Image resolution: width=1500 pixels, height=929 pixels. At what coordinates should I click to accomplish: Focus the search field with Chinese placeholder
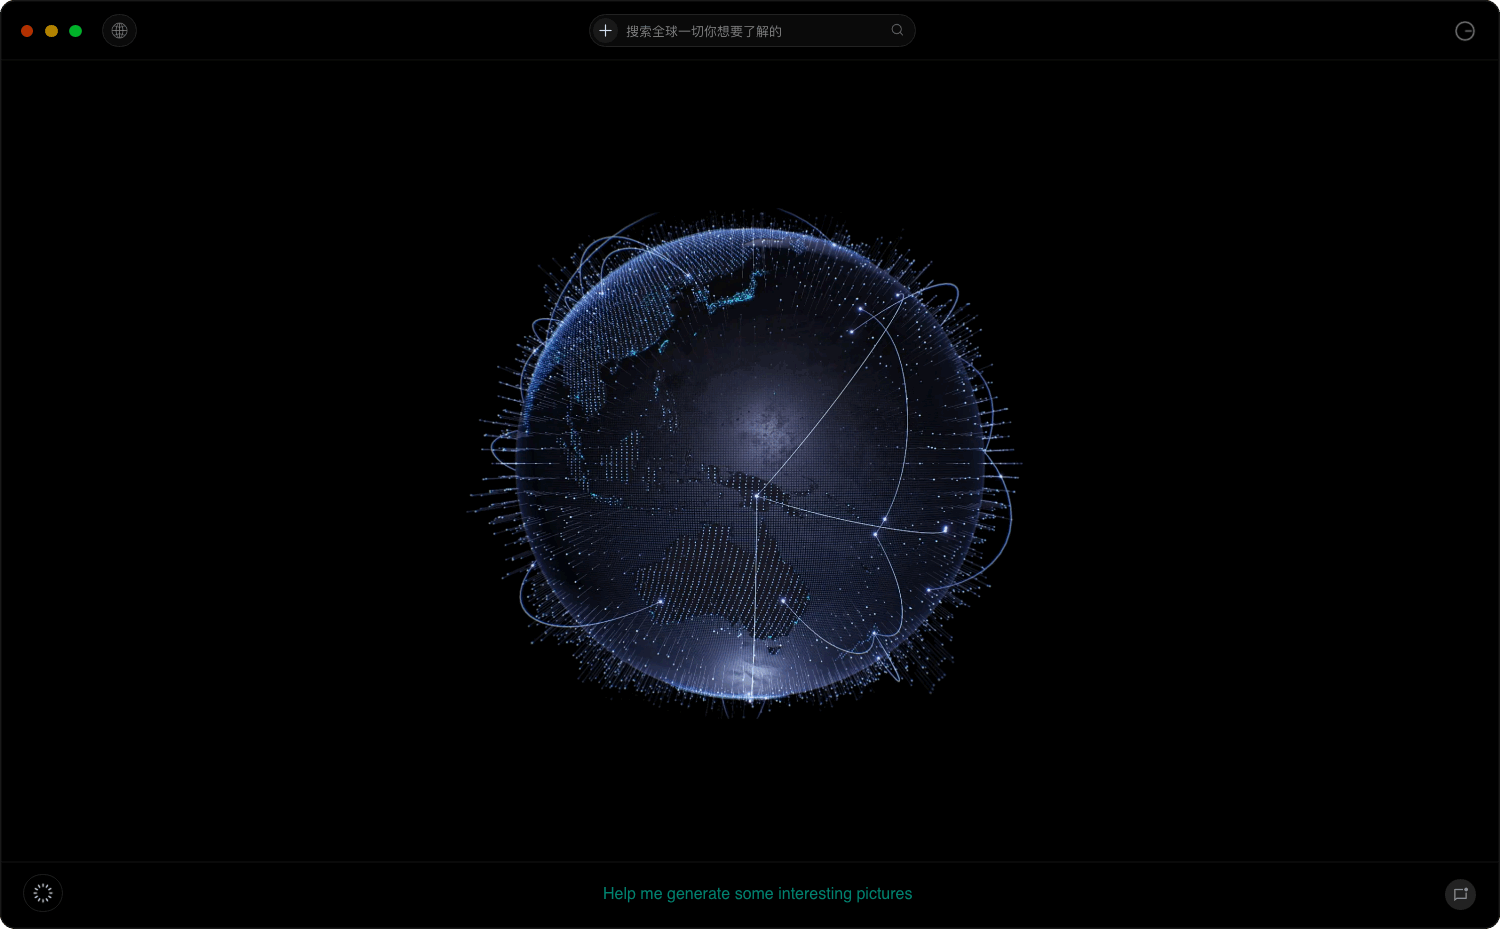(752, 31)
